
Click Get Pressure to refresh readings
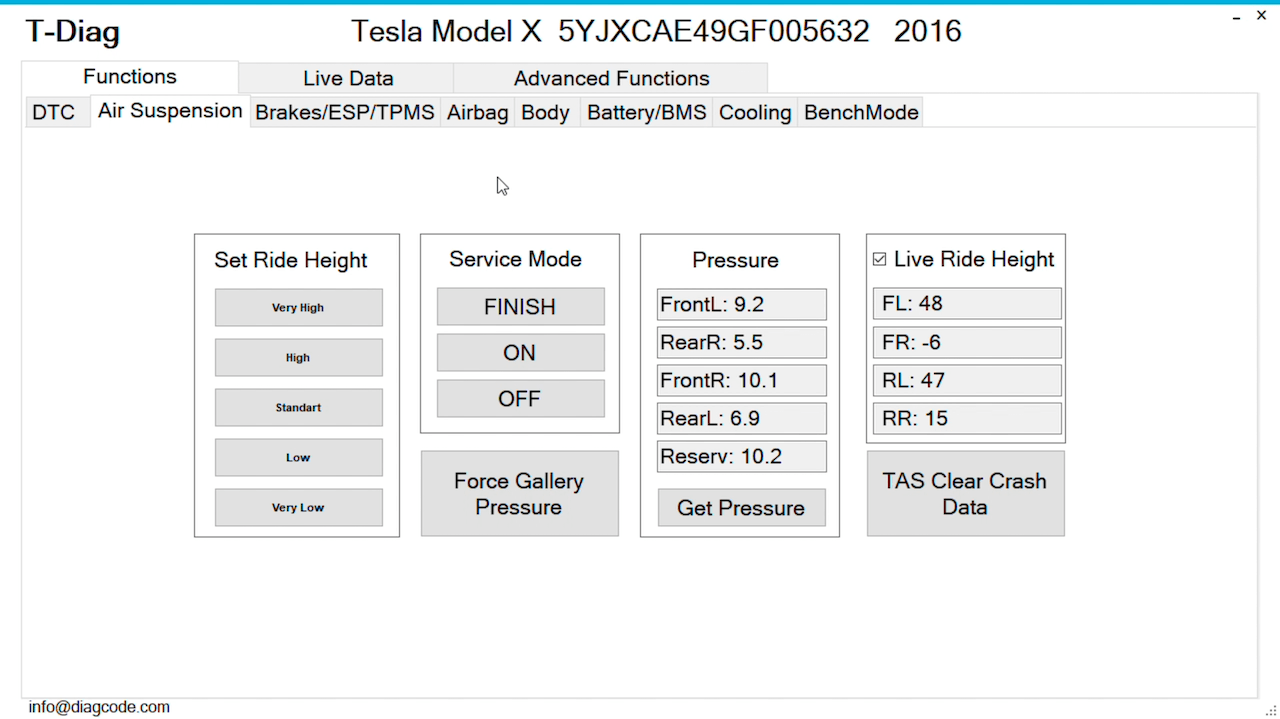pyautogui.click(x=741, y=507)
